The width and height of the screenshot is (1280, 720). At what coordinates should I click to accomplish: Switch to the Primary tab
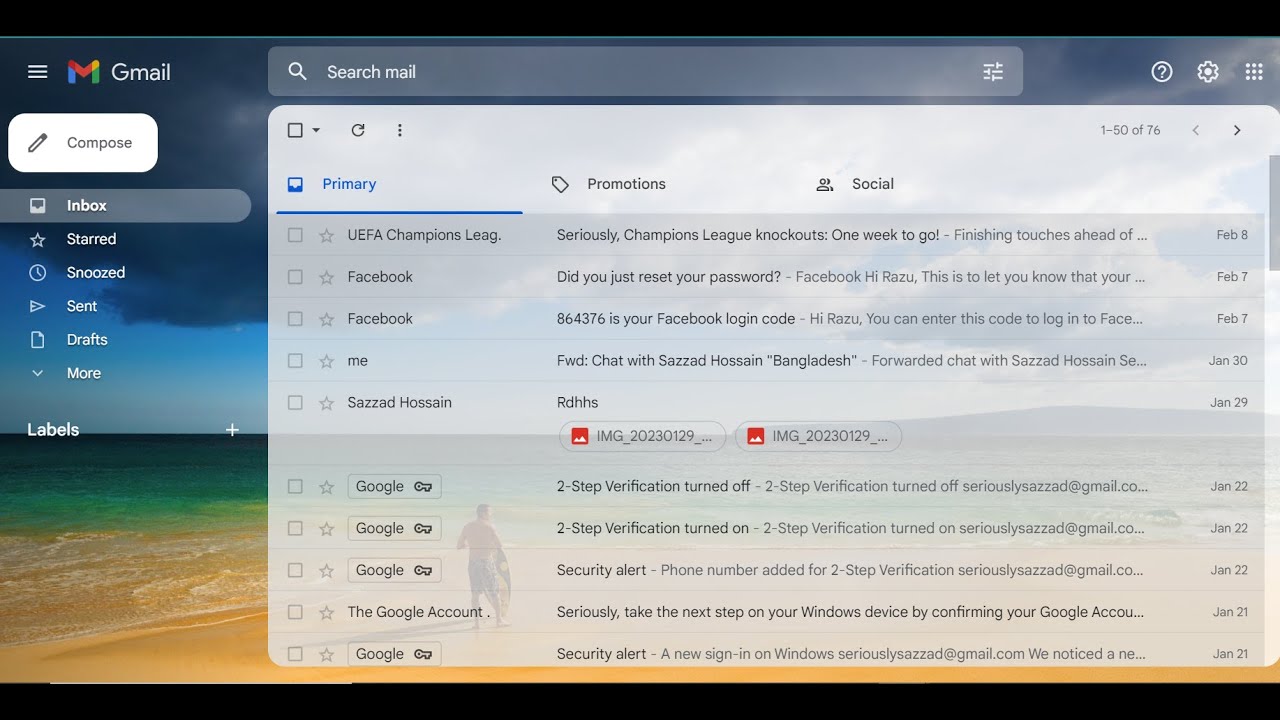pyautogui.click(x=399, y=185)
